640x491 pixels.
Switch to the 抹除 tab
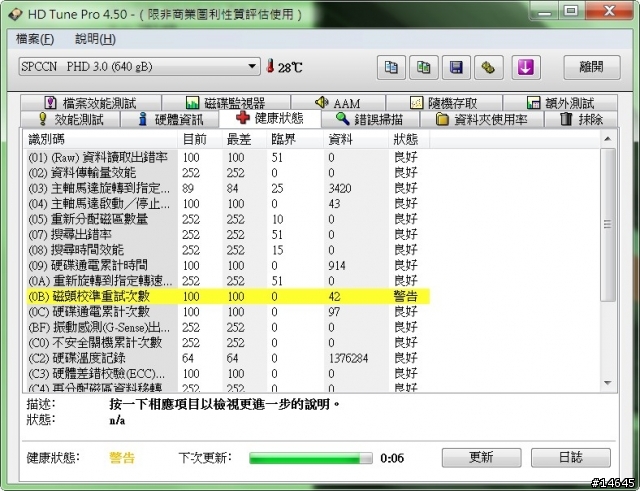[x=581, y=119]
